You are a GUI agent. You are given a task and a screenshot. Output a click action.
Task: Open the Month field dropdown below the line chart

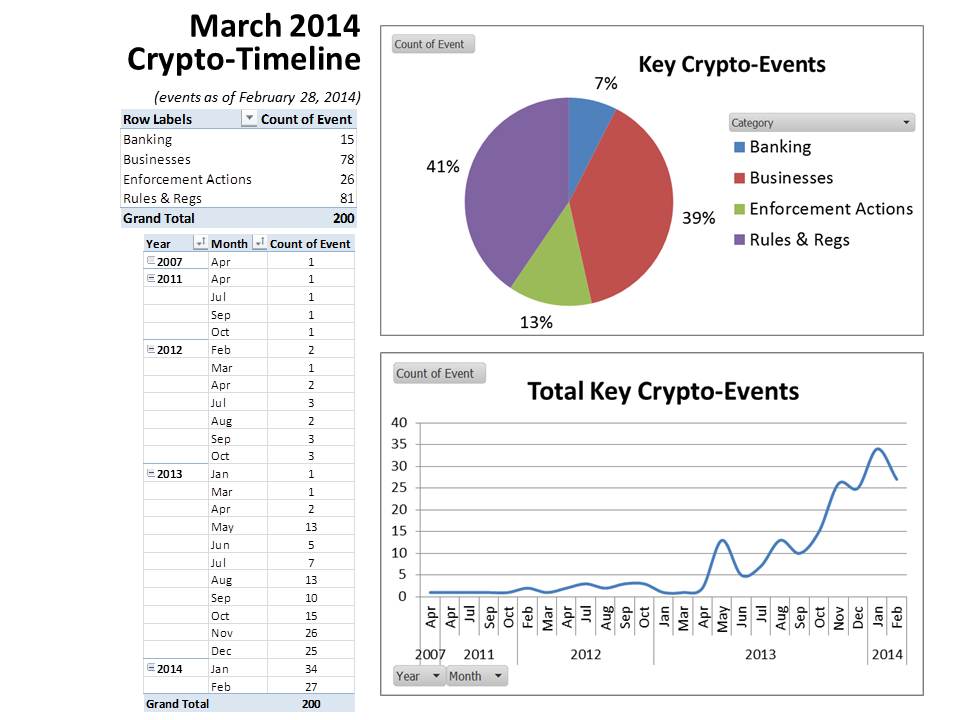pyautogui.click(x=475, y=676)
